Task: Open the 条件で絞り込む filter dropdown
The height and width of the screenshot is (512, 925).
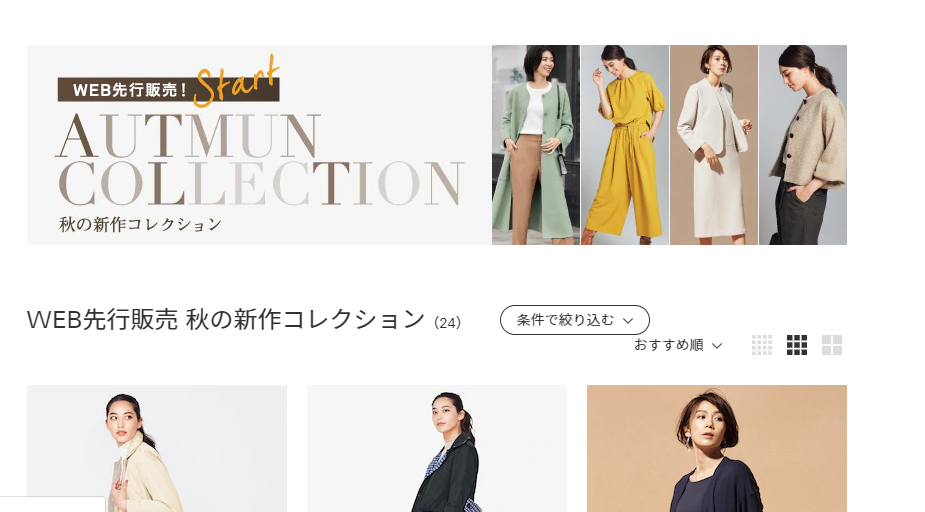Action: point(575,320)
